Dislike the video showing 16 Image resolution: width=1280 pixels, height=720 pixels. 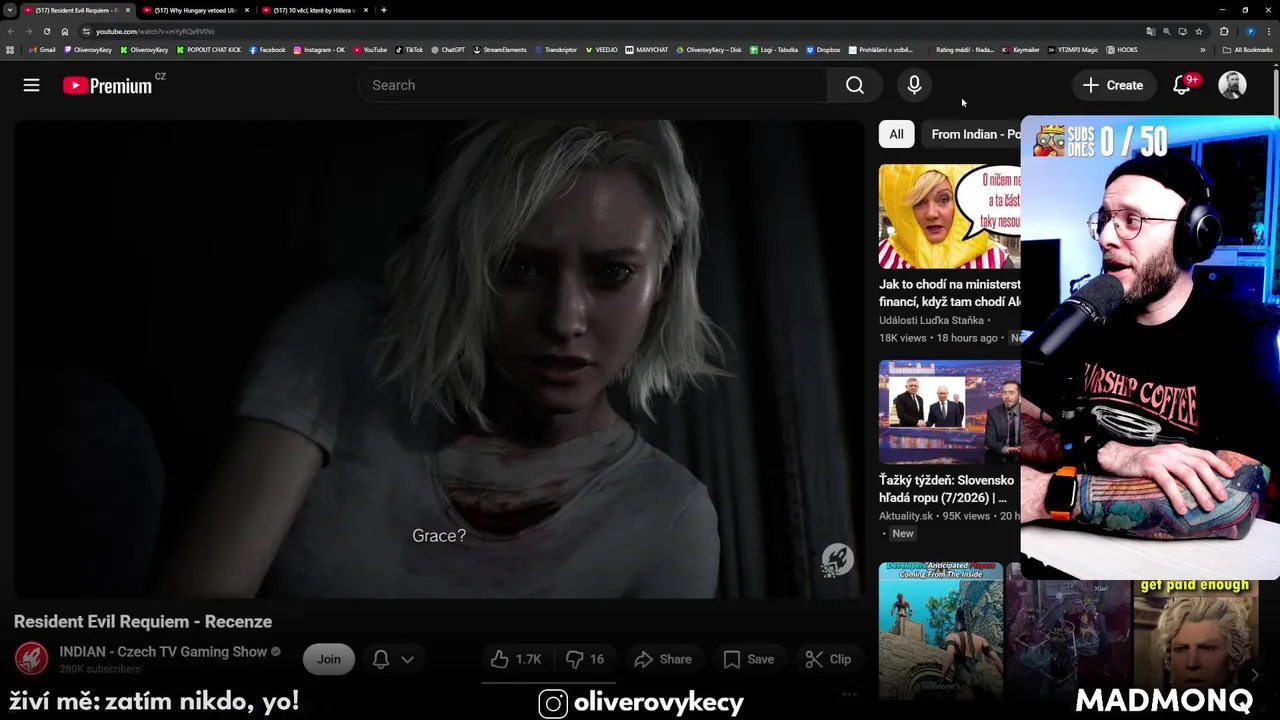[585, 659]
